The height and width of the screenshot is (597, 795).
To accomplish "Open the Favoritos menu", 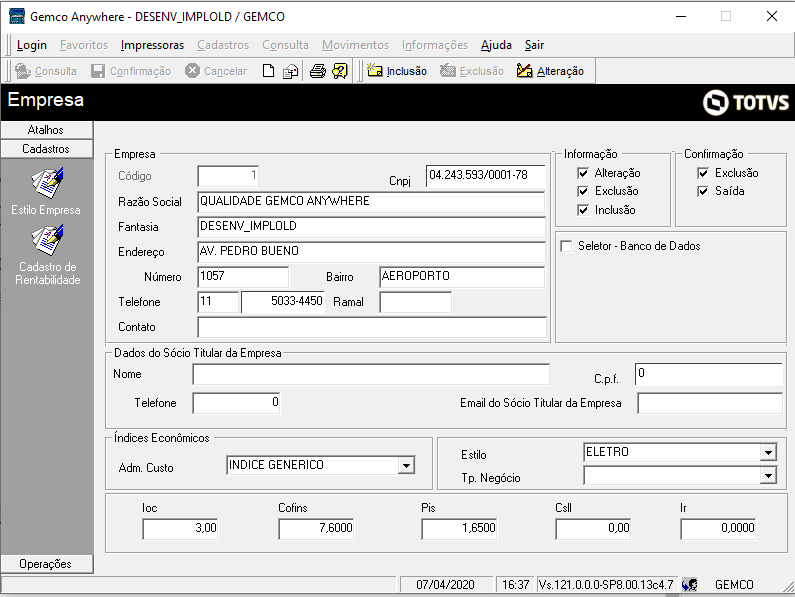I will [x=84, y=45].
